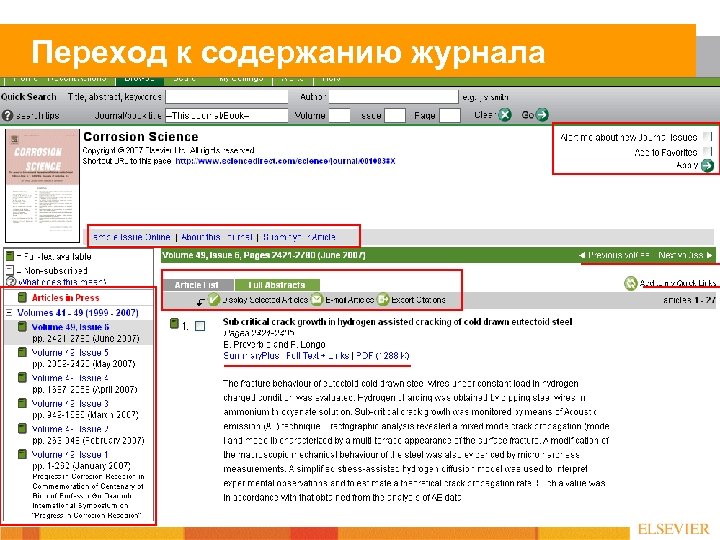Open the PDF (288 K) link of article 1

click(382, 356)
